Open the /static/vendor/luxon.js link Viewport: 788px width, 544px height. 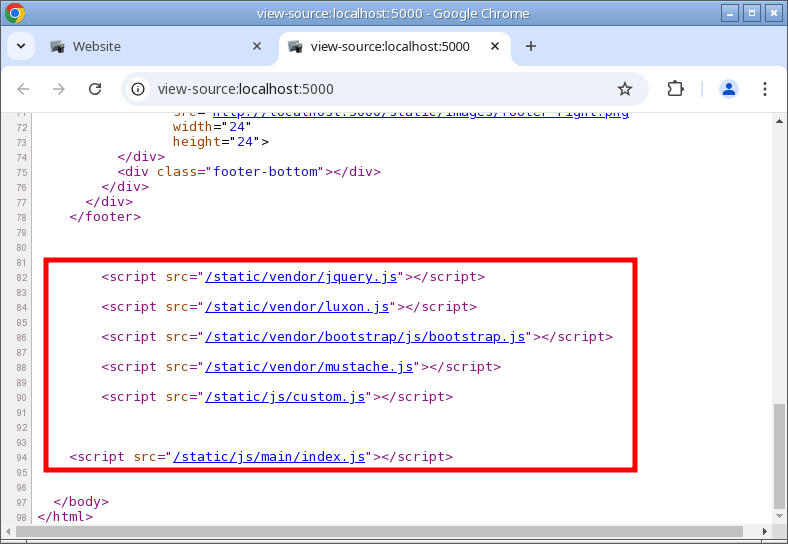click(x=297, y=307)
